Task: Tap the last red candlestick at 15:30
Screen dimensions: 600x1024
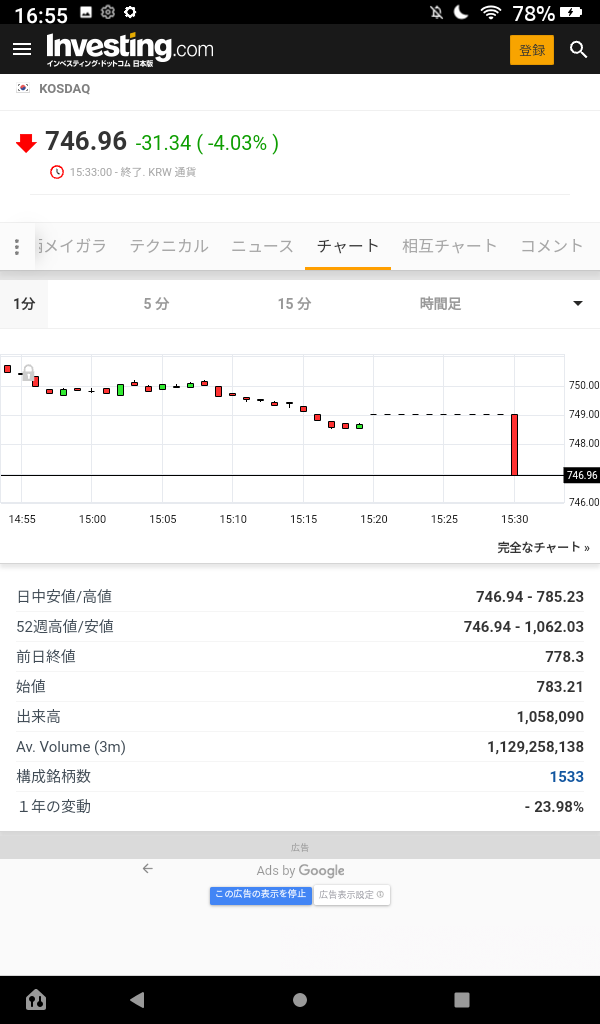Action: tap(515, 445)
